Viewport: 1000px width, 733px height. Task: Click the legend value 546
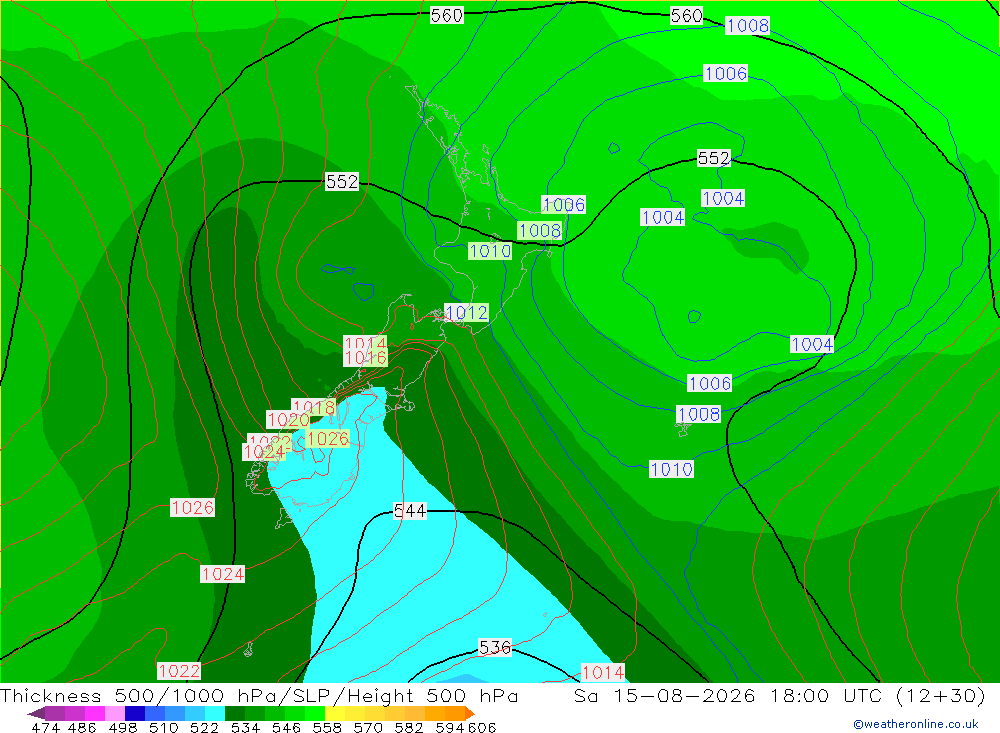(x=286, y=727)
